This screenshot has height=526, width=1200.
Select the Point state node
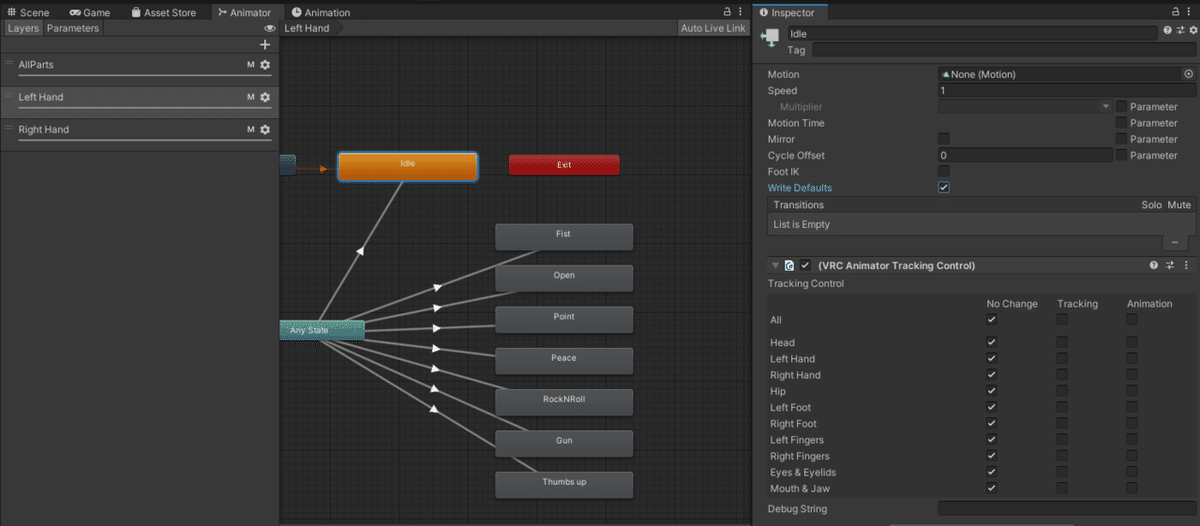coord(564,319)
